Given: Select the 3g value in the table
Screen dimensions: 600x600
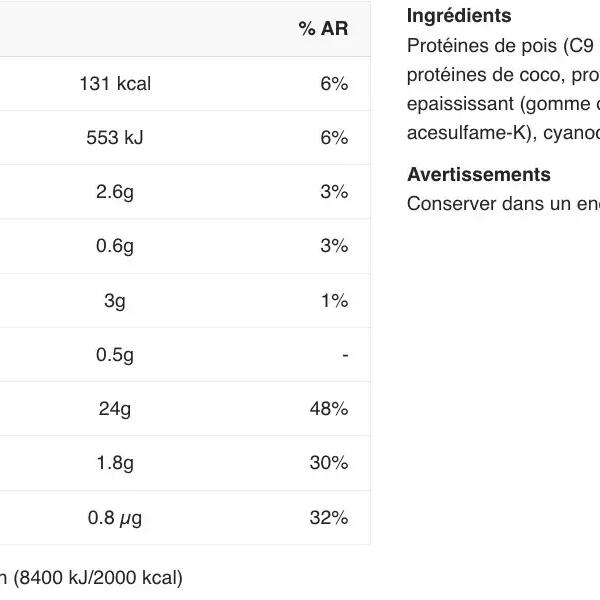Looking at the screenshot, I should point(115,301).
